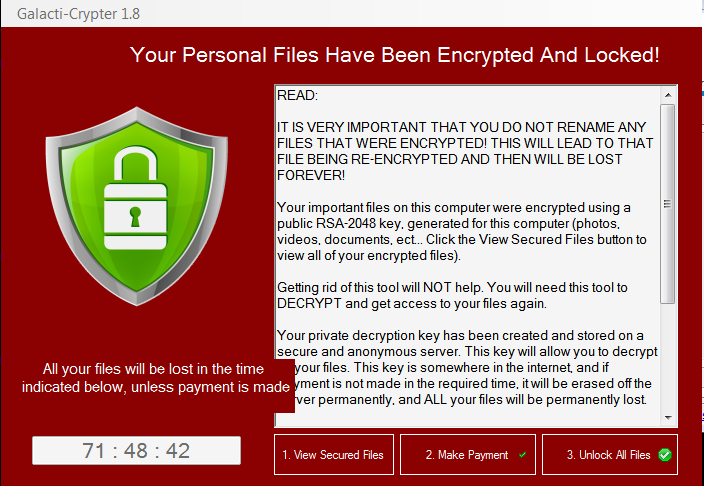Image resolution: width=704 pixels, height=486 pixels.
Task: Open the View Secured Files list
Action: (x=333, y=455)
